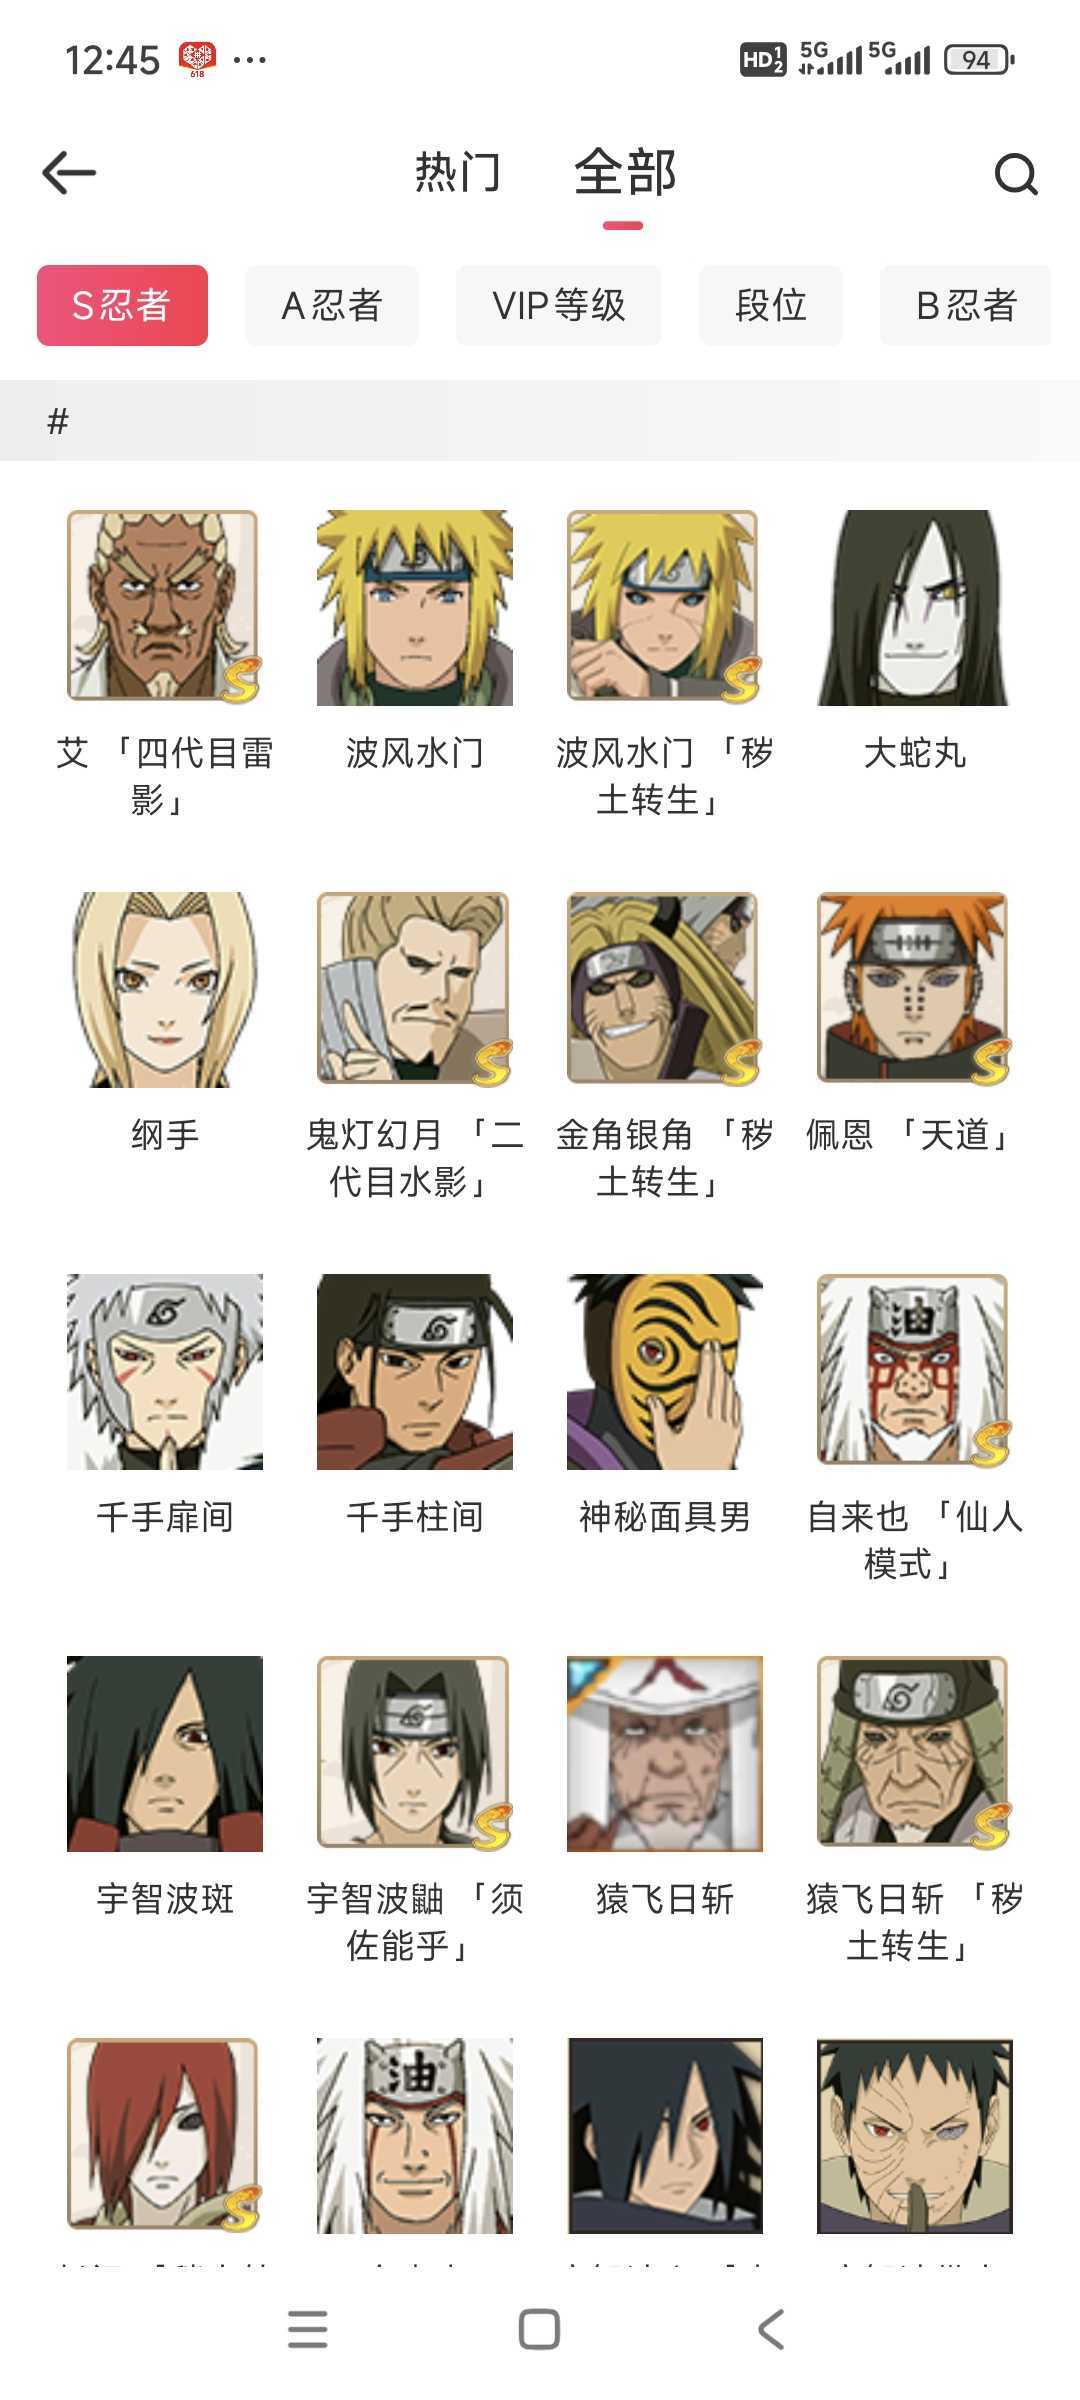
Task: Pick the 宇智波斑 portrait
Action: (x=164, y=1754)
